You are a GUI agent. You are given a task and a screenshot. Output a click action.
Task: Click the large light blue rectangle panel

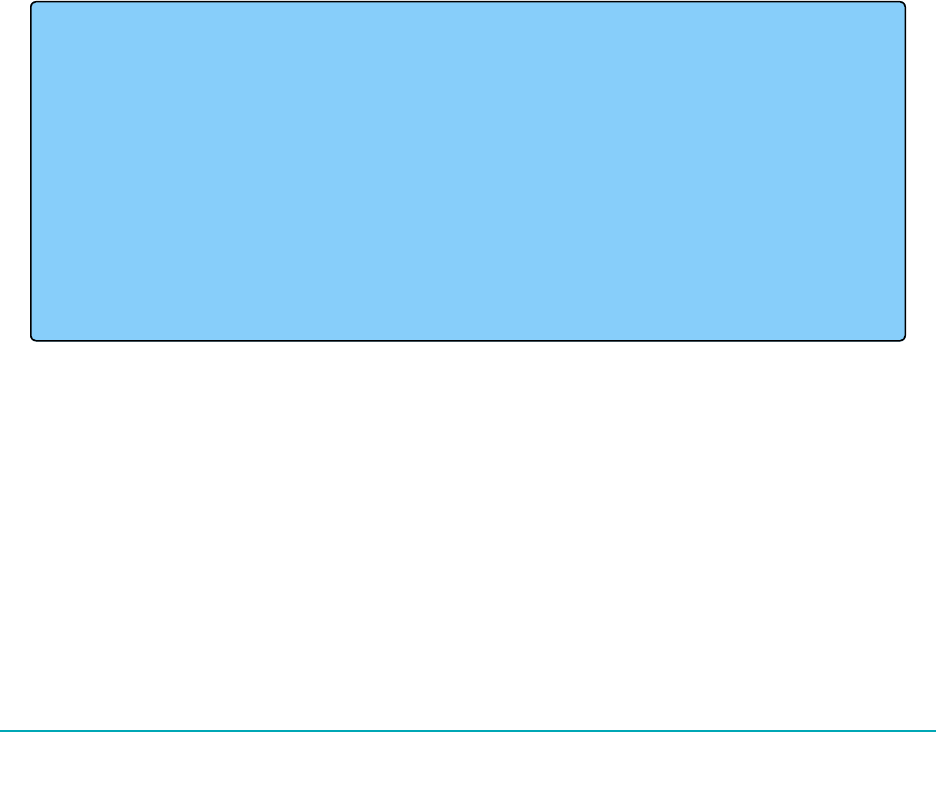pyautogui.click(x=468, y=171)
